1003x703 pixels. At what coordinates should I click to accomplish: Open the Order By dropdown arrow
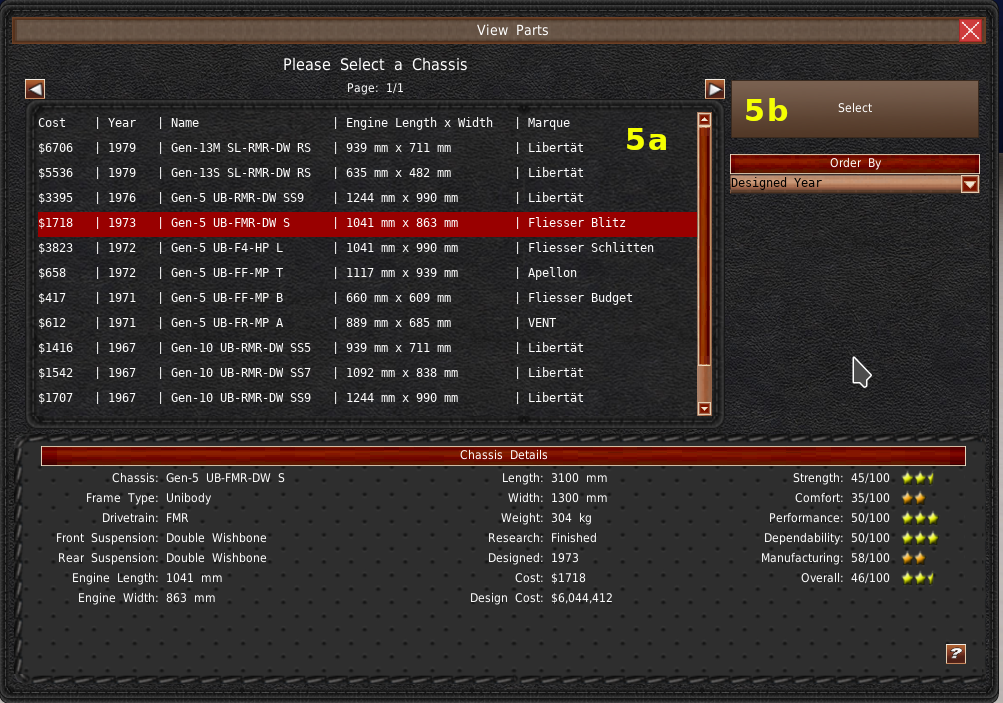click(x=969, y=184)
